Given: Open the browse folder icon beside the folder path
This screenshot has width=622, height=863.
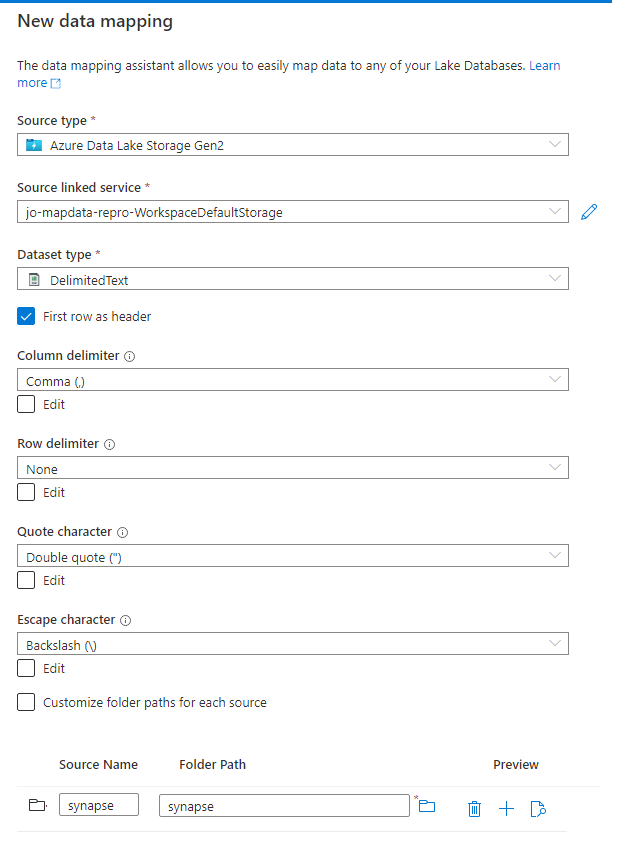Looking at the screenshot, I should pyautogui.click(x=427, y=804).
